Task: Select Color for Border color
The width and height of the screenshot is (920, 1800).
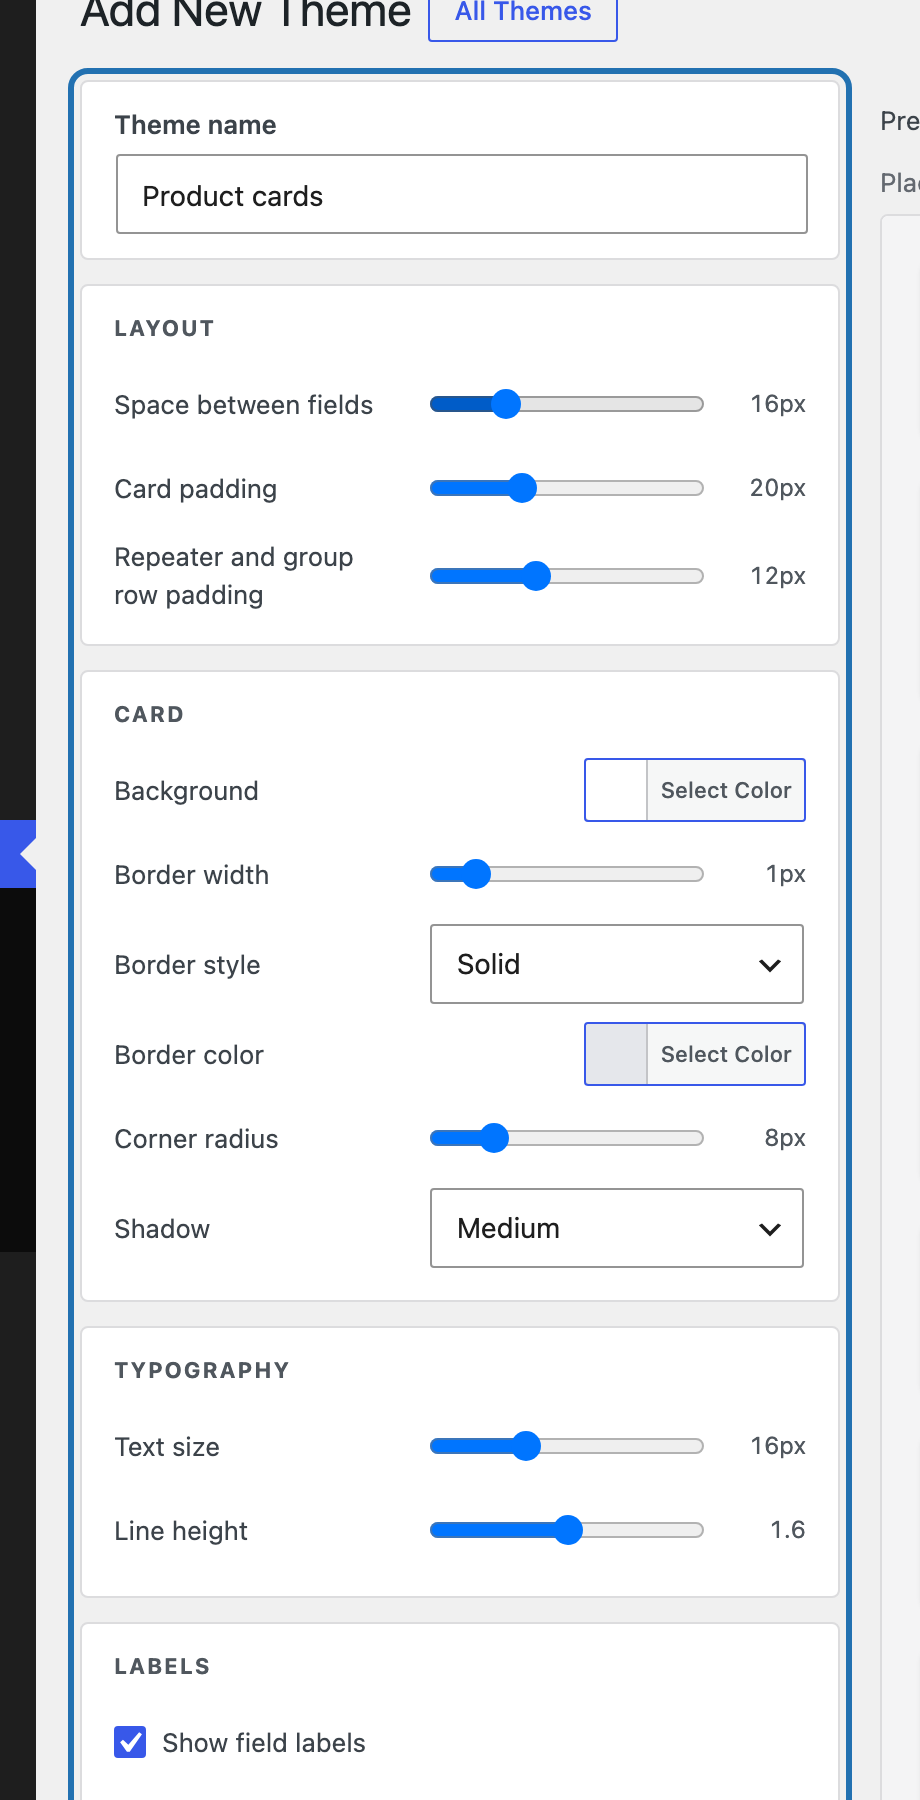Action: [726, 1054]
